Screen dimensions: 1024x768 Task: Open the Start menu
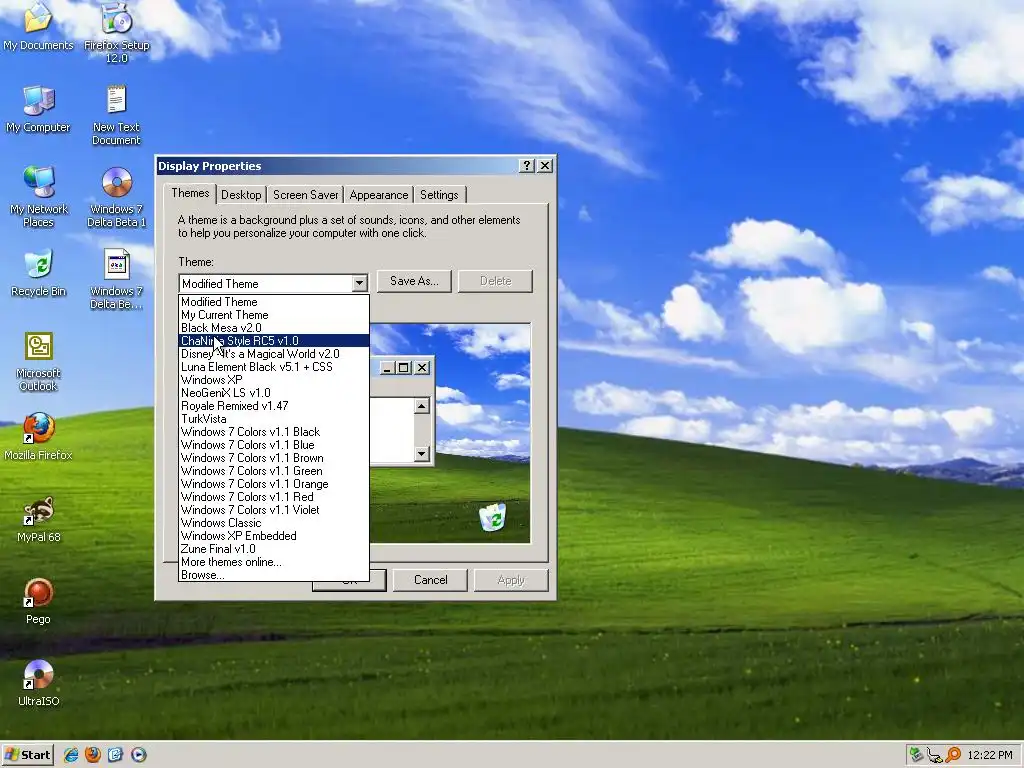click(27, 755)
